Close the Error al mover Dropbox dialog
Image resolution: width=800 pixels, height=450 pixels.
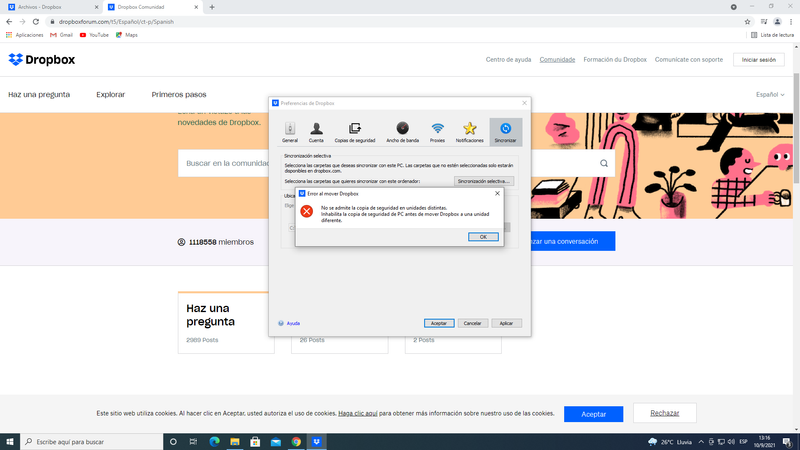click(497, 193)
